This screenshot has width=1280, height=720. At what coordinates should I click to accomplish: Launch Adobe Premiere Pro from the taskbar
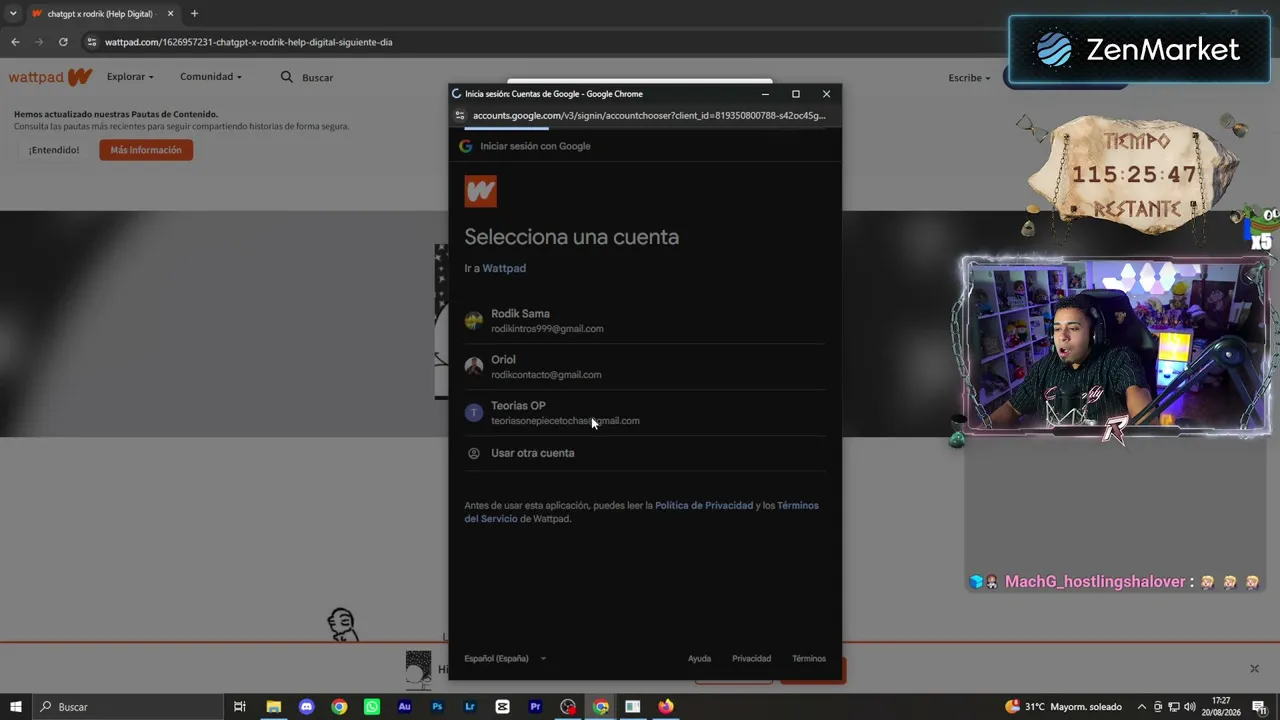[535, 707]
